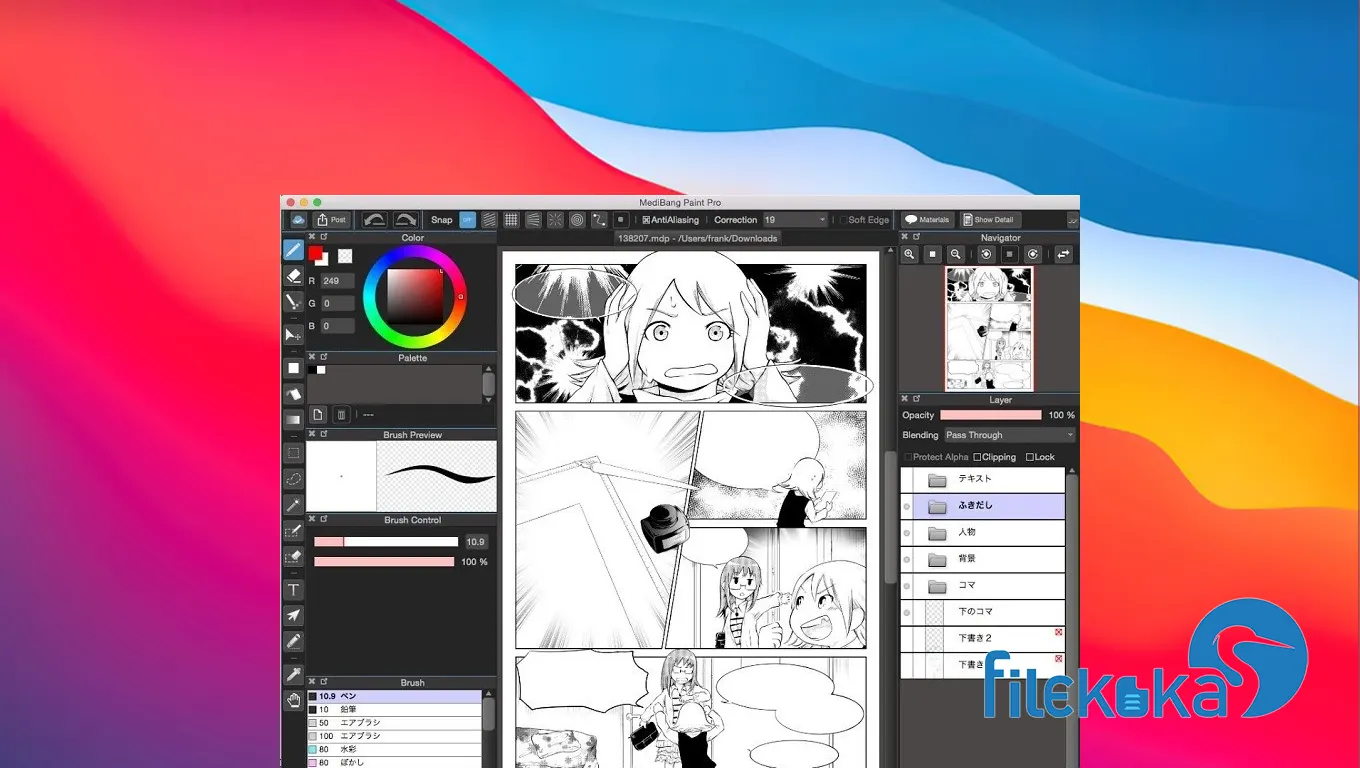Select the Eraser tool
The width and height of the screenshot is (1360, 768).
point(293,275)
